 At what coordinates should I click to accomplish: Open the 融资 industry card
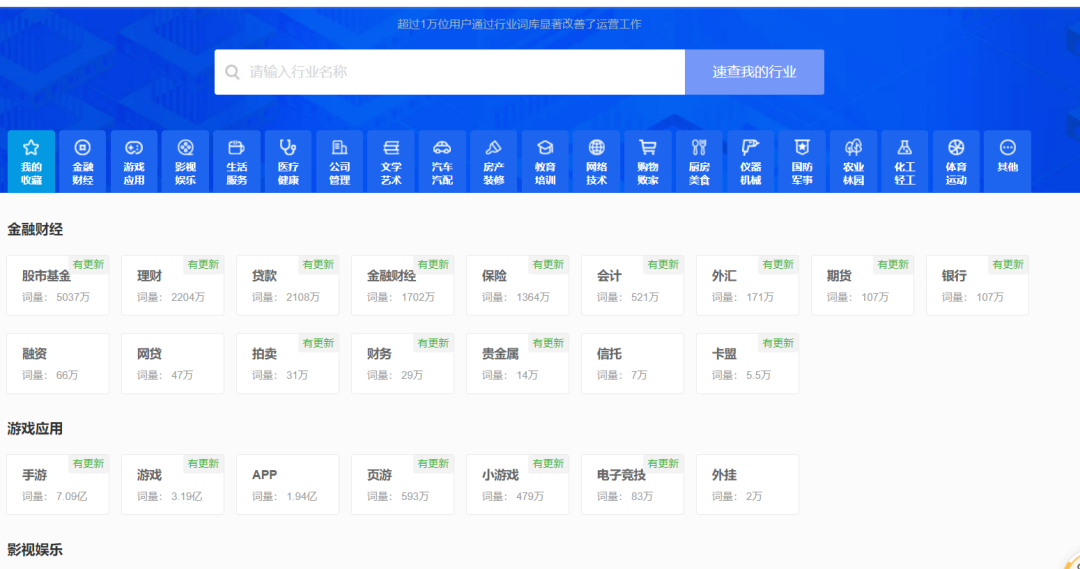58,364
